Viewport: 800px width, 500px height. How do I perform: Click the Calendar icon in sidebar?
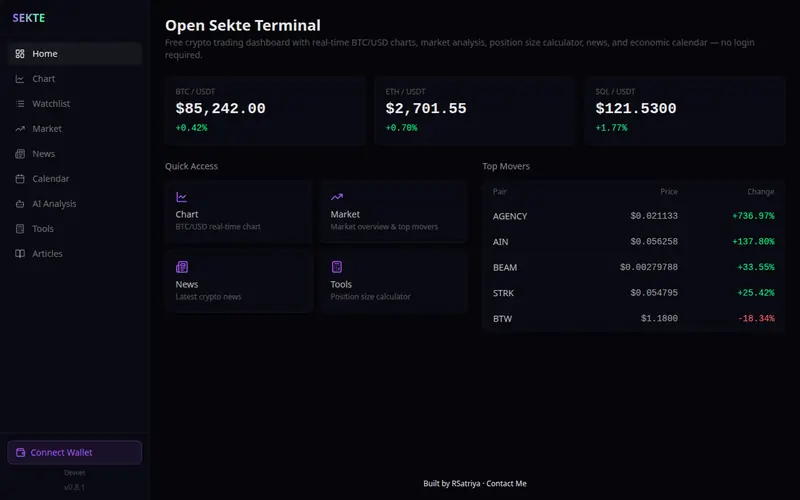point(20,179)
